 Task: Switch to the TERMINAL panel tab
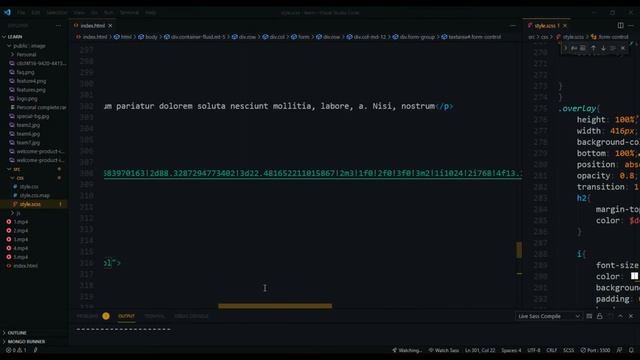pos(154,316)
